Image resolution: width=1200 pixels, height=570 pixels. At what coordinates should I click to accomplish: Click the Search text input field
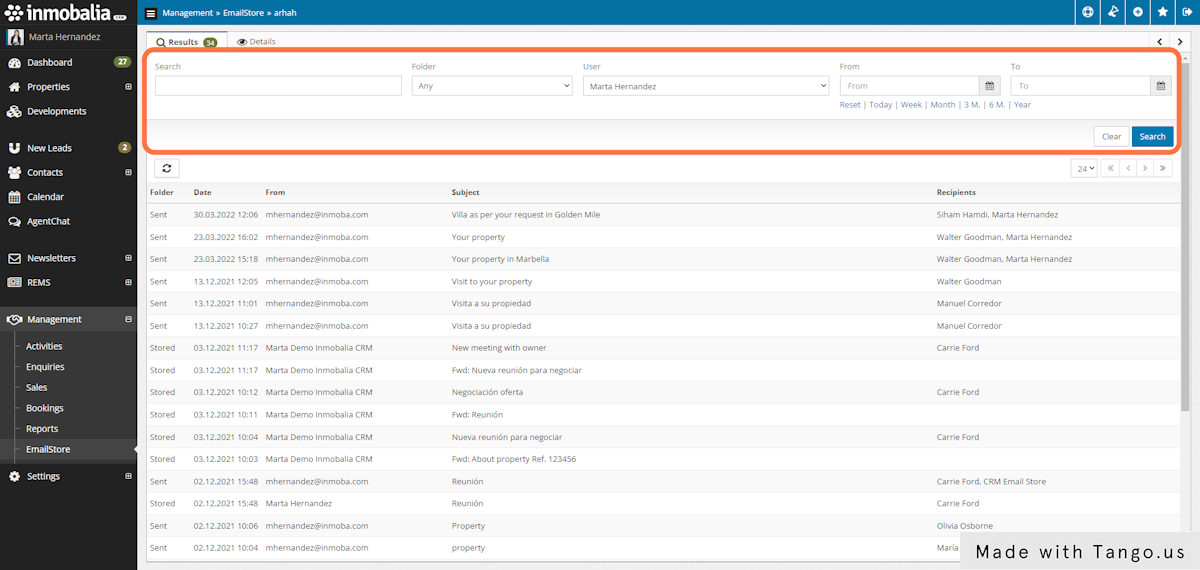[x=278, y=86]
